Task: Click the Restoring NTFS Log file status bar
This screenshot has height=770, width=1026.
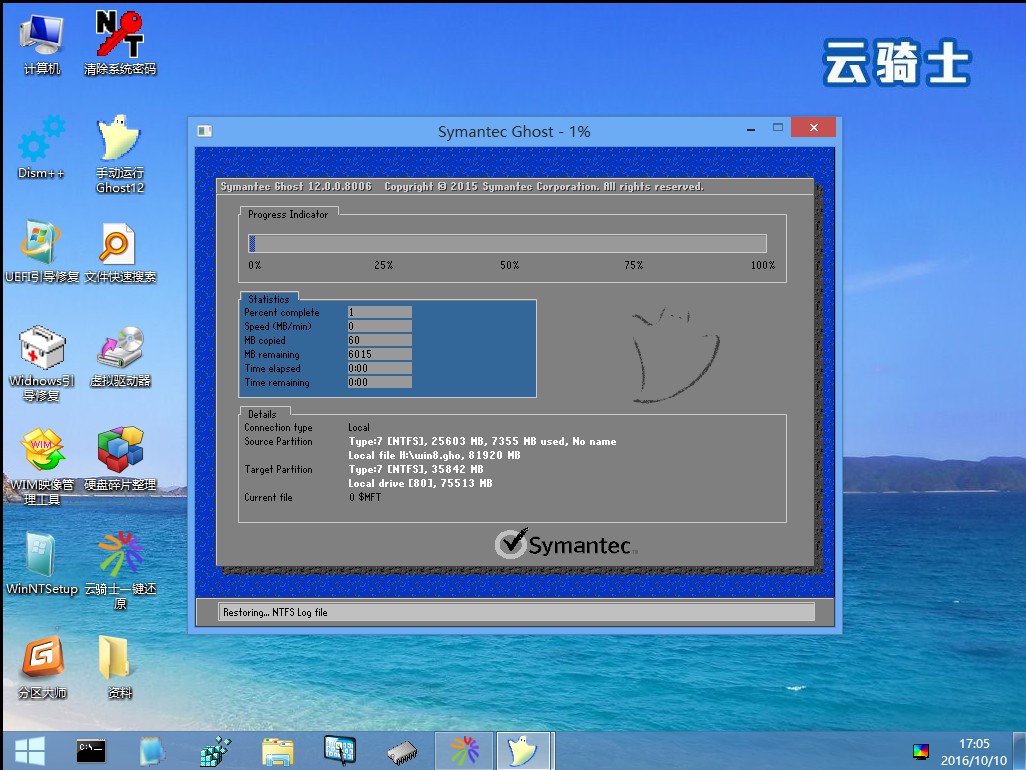Action: coord(516,612)
